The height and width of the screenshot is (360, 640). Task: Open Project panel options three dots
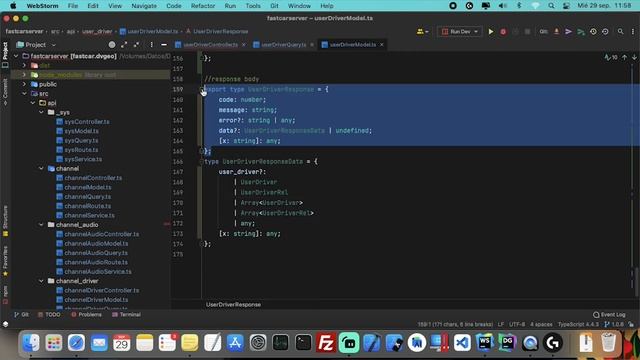pyautogui.click(x=151, y=44)
